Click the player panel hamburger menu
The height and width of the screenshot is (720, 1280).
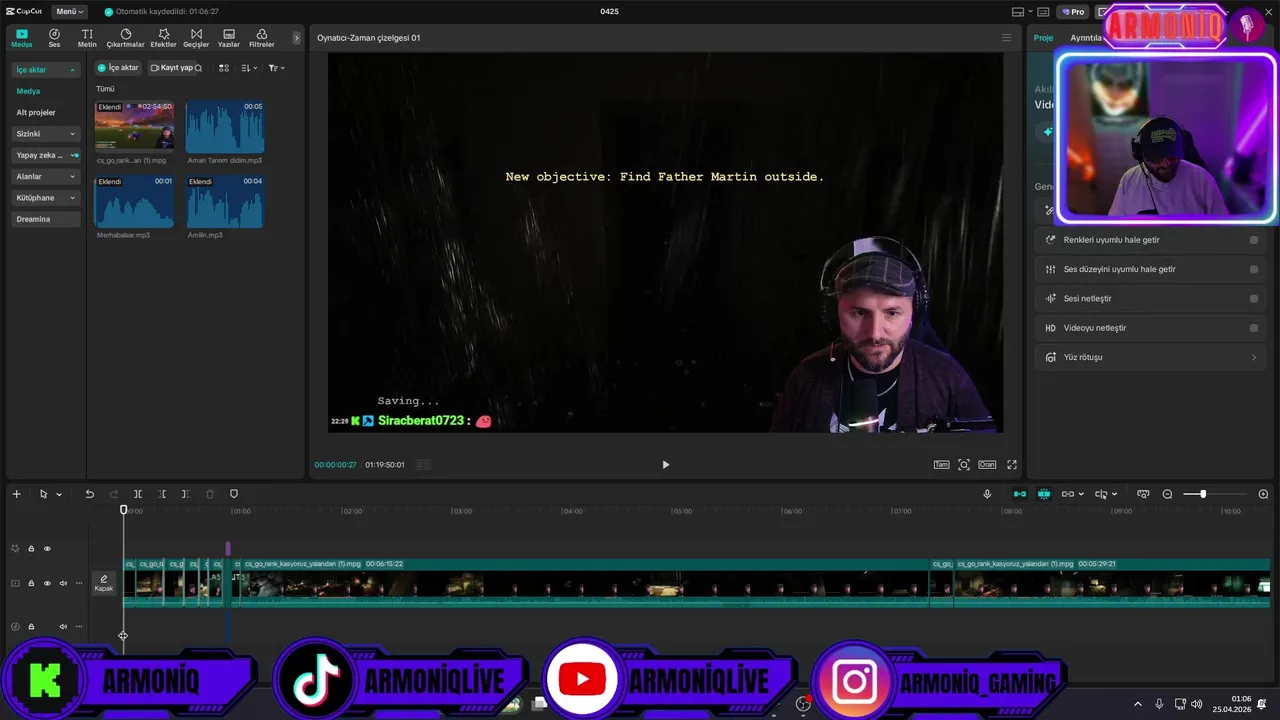click(1007, 38)
